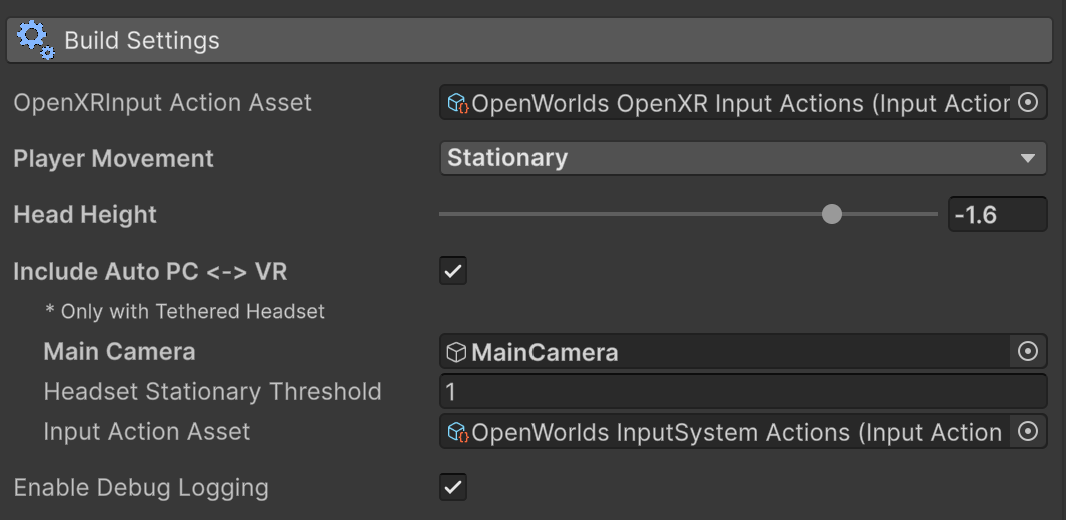Open object picker for Input Action Asset
The image size is (1066, 520).
coord(1027,432)
